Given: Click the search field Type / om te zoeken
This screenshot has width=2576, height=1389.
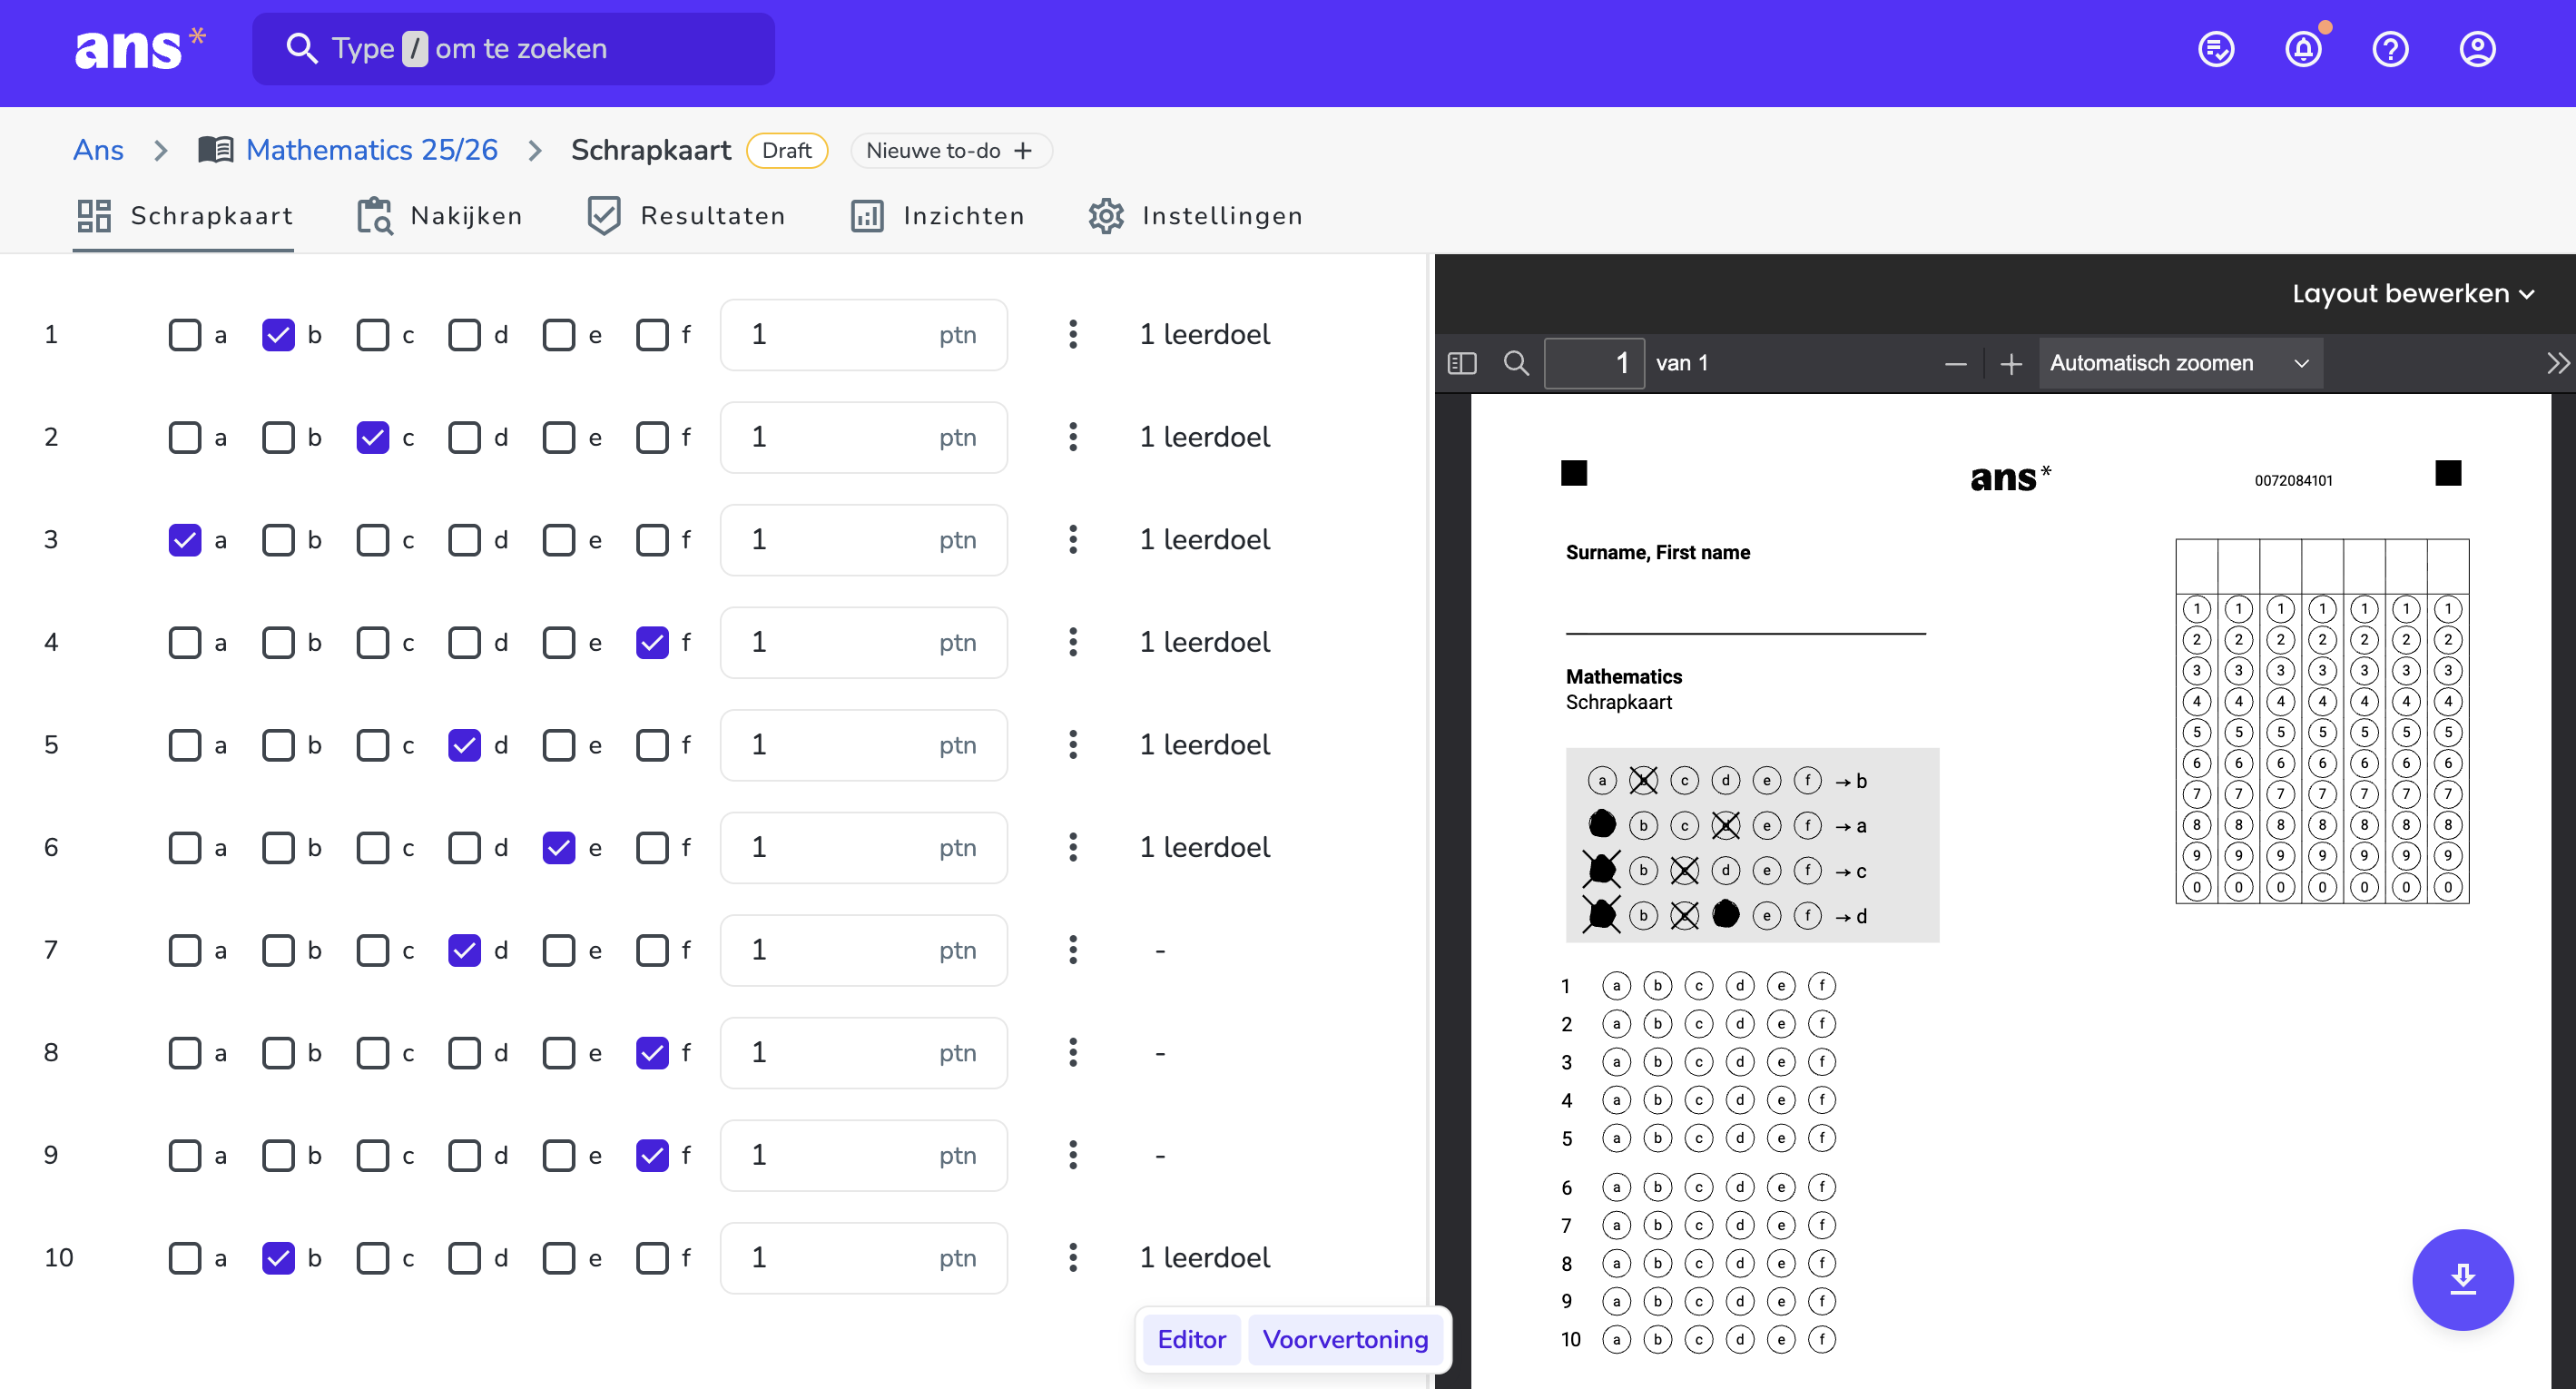Looking at the screenshot, I should click(x=513, y=48).
